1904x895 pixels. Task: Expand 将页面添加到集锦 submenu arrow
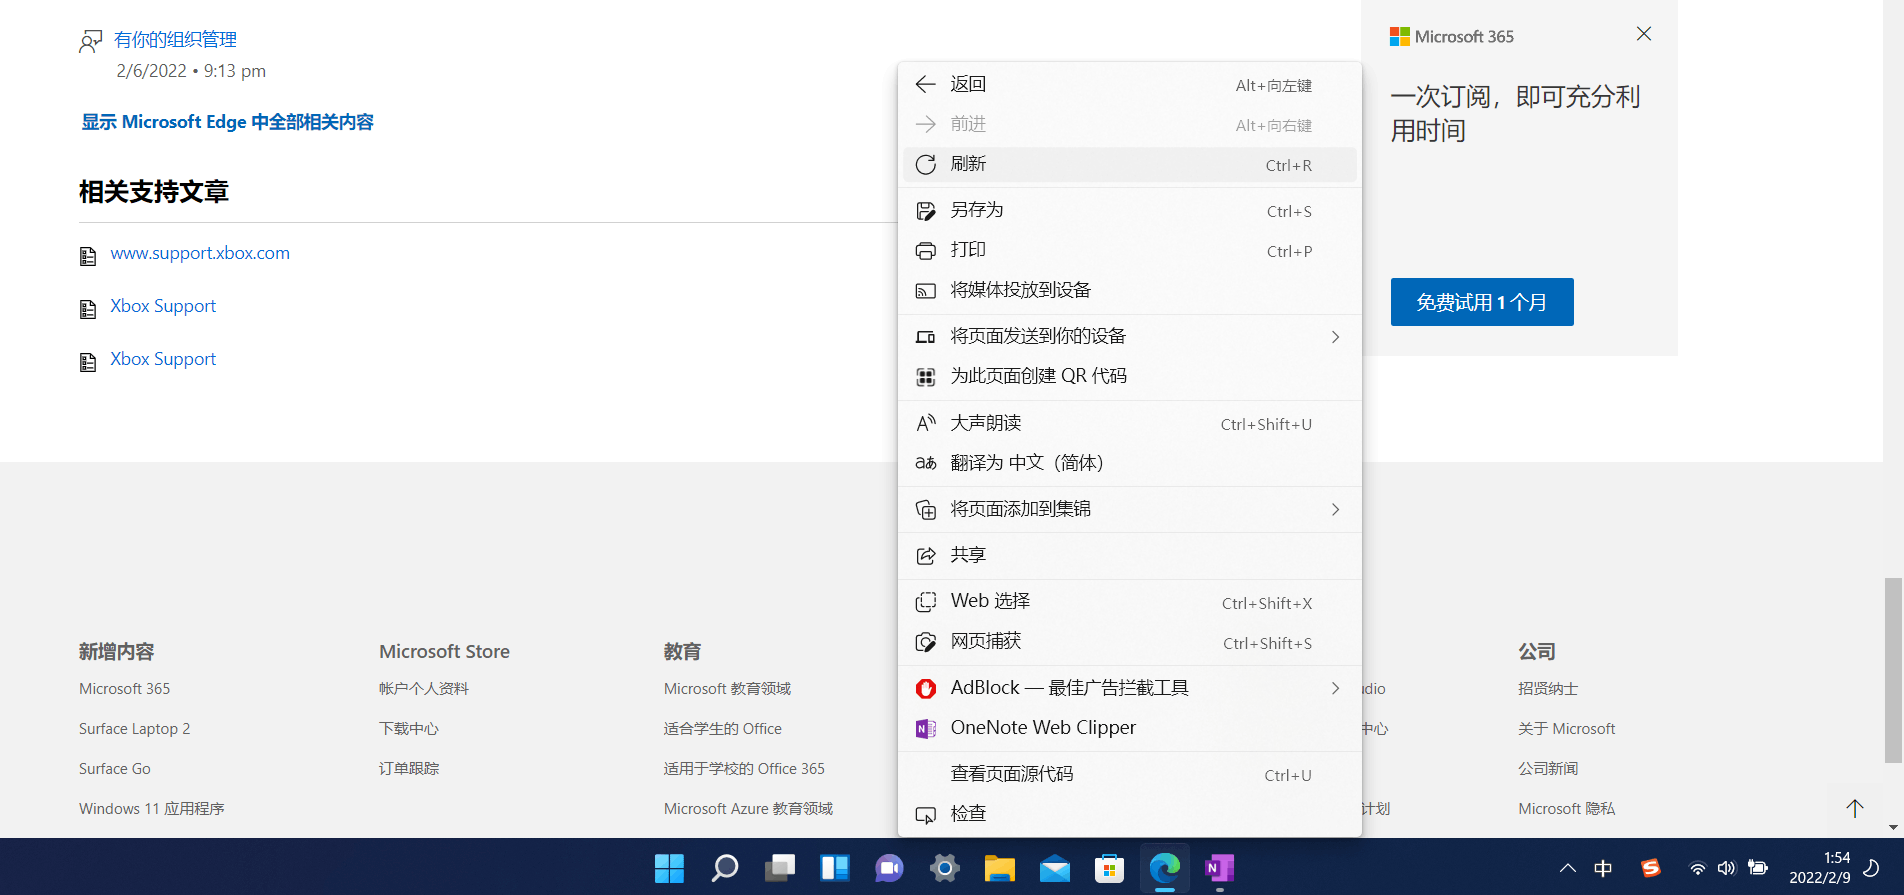pos(1335,510)
